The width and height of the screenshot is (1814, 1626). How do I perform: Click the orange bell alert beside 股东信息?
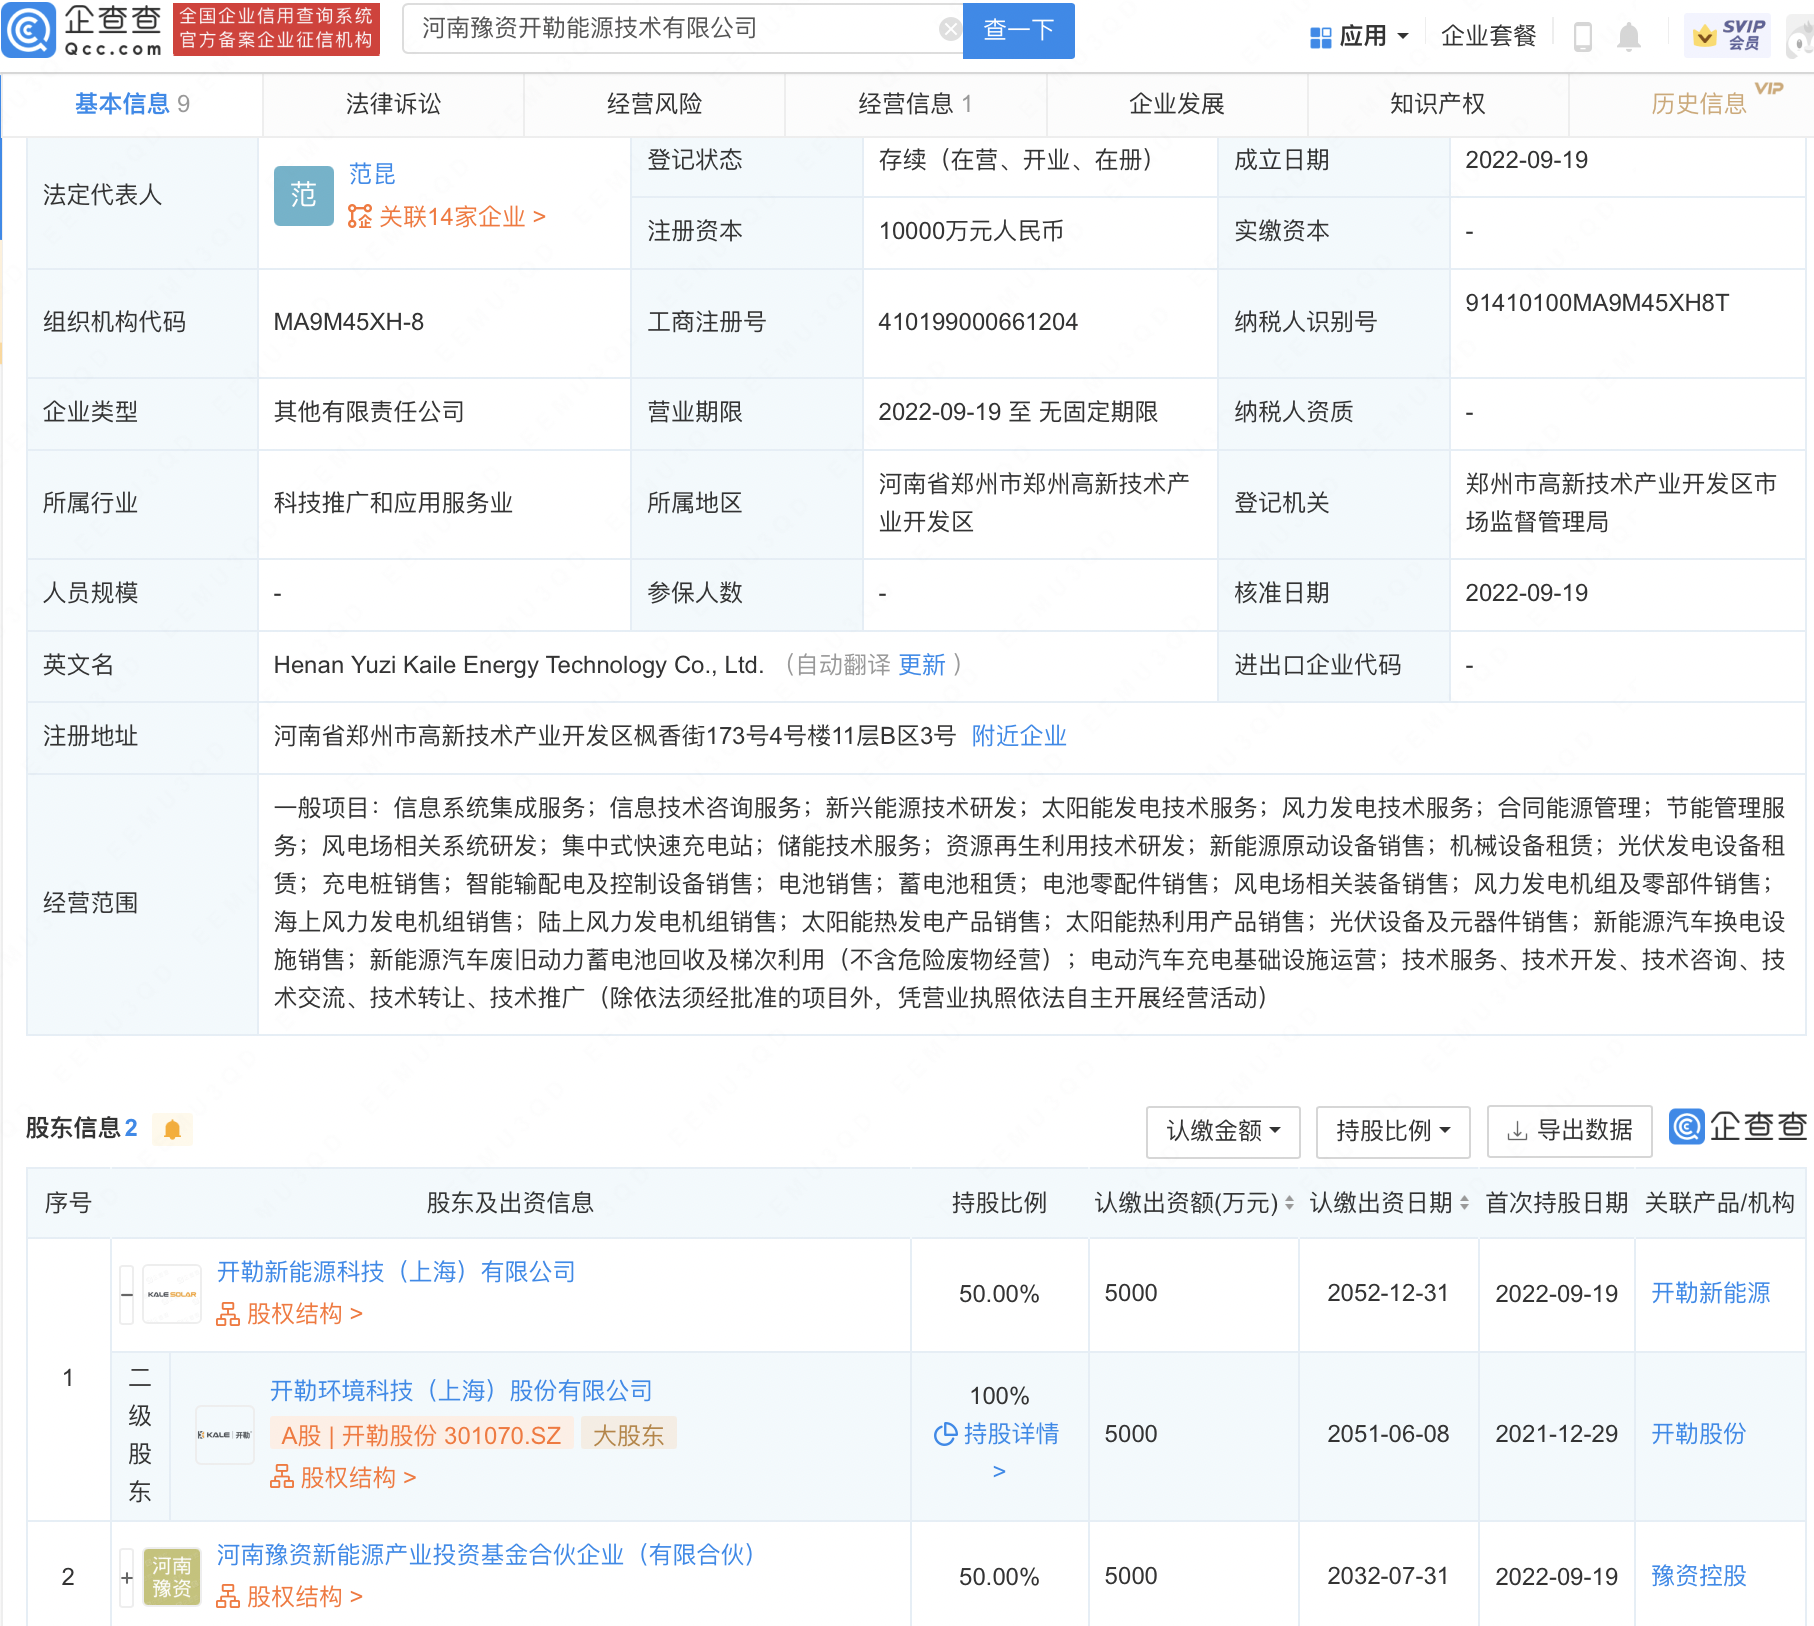(x=172, y=1129)
